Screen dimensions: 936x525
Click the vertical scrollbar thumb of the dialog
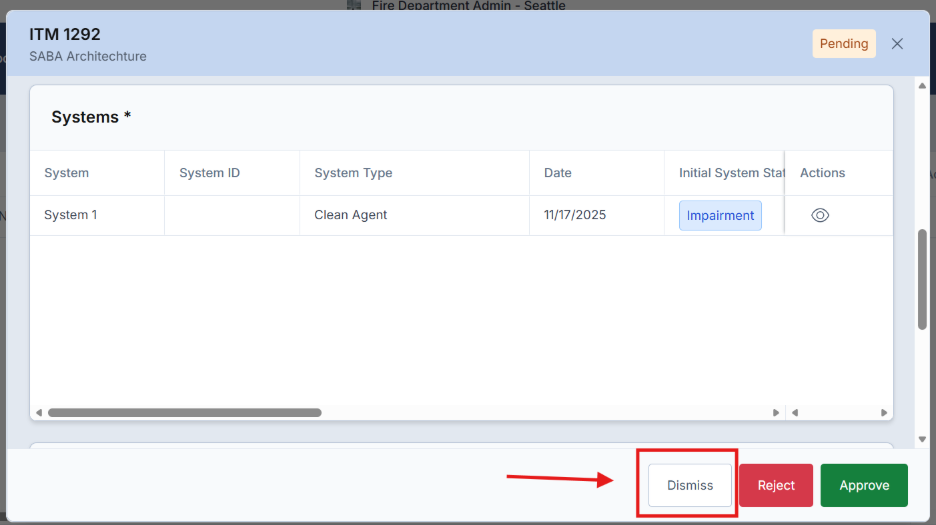click(922, 280)
